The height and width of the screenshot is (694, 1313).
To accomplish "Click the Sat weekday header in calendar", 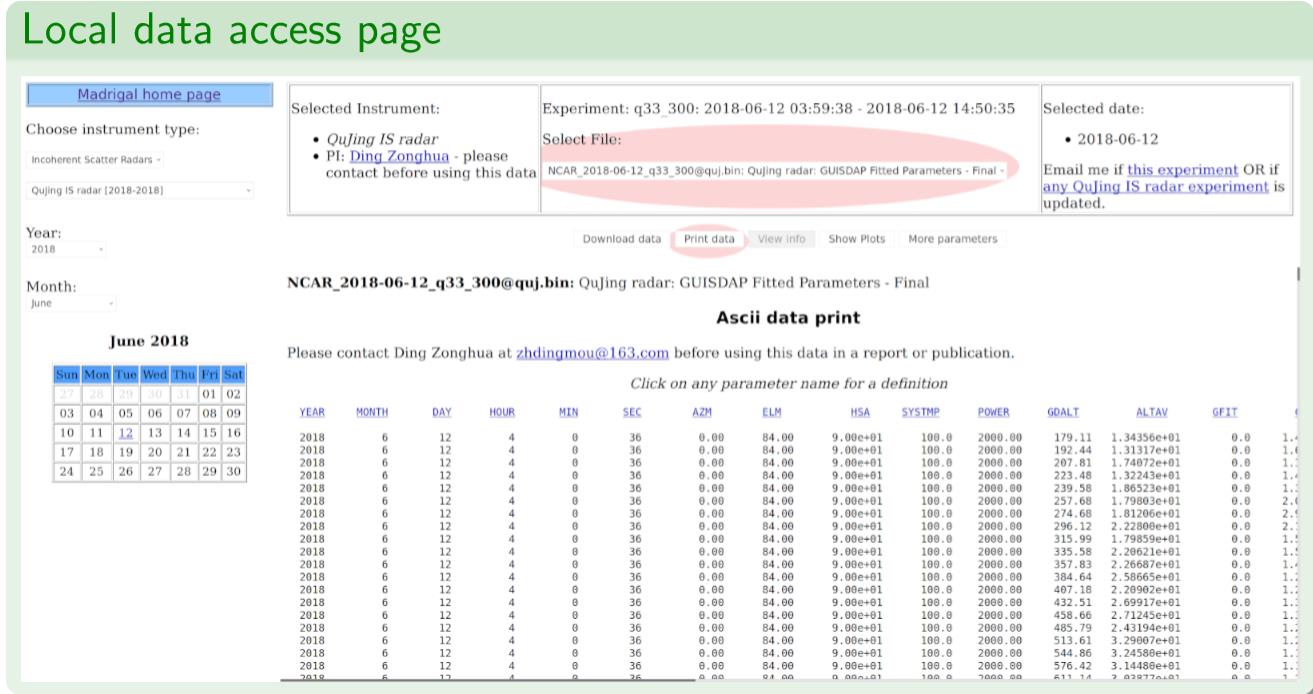I will point(234,375).
